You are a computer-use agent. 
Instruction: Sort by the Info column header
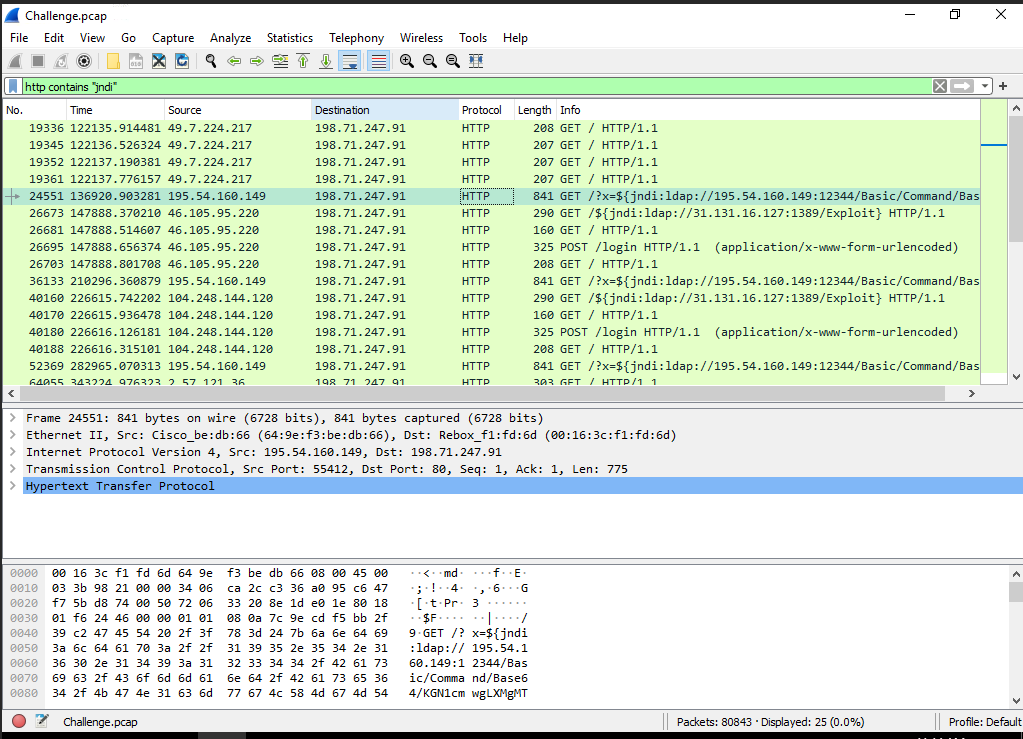pyautogui.click(x=768, y=110)
